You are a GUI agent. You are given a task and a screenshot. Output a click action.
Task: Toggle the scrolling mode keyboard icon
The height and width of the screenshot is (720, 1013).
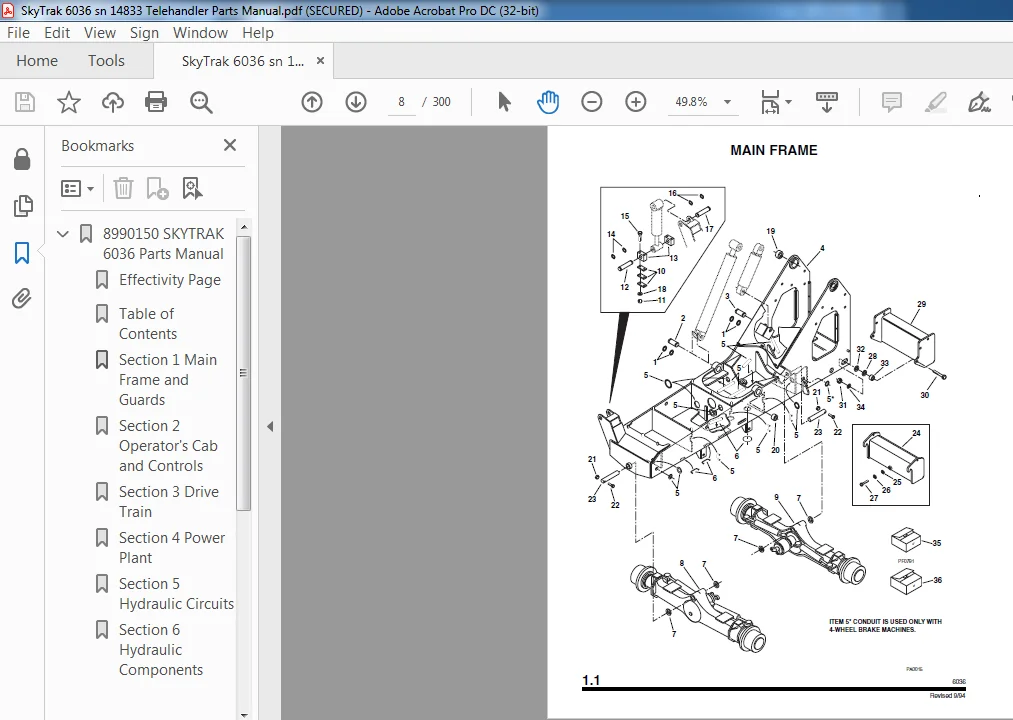827,102
